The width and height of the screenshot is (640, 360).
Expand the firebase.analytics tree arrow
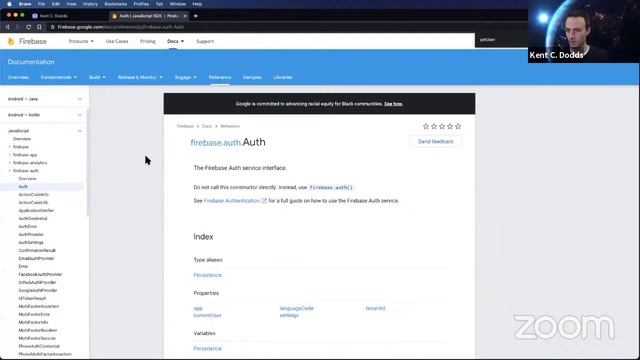click(x=10, y=163)
